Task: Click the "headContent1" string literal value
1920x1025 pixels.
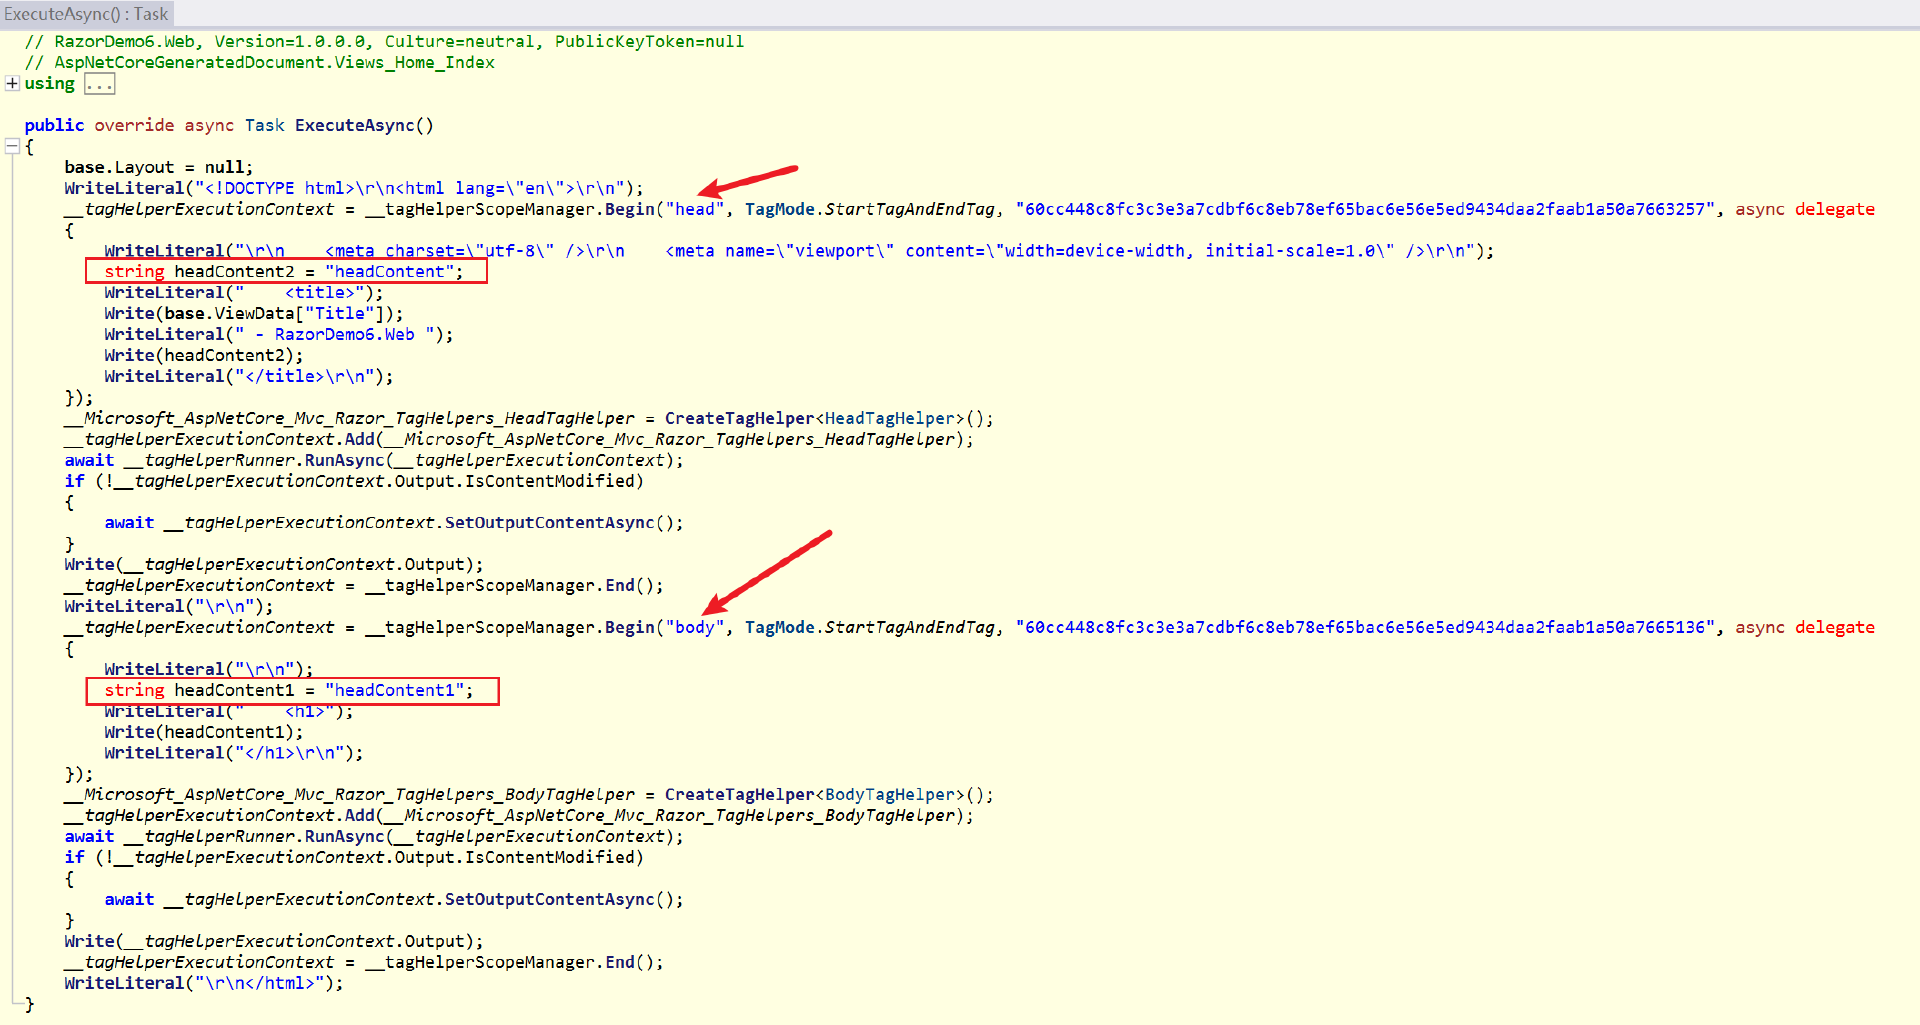Action: coord(394,690)
